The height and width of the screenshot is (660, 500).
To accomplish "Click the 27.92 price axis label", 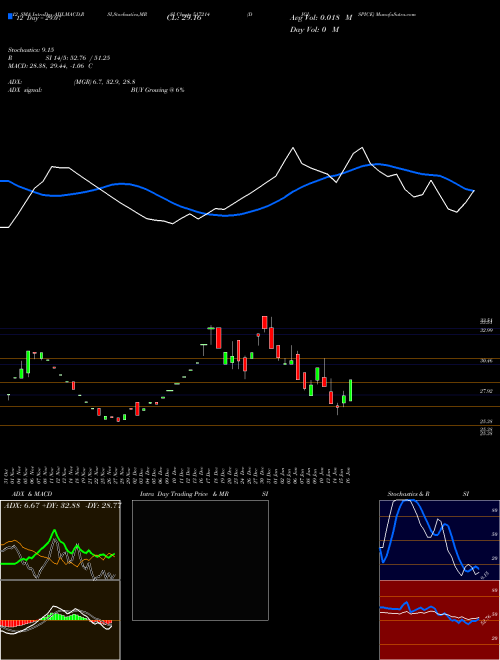I will [x=487, y=391].
